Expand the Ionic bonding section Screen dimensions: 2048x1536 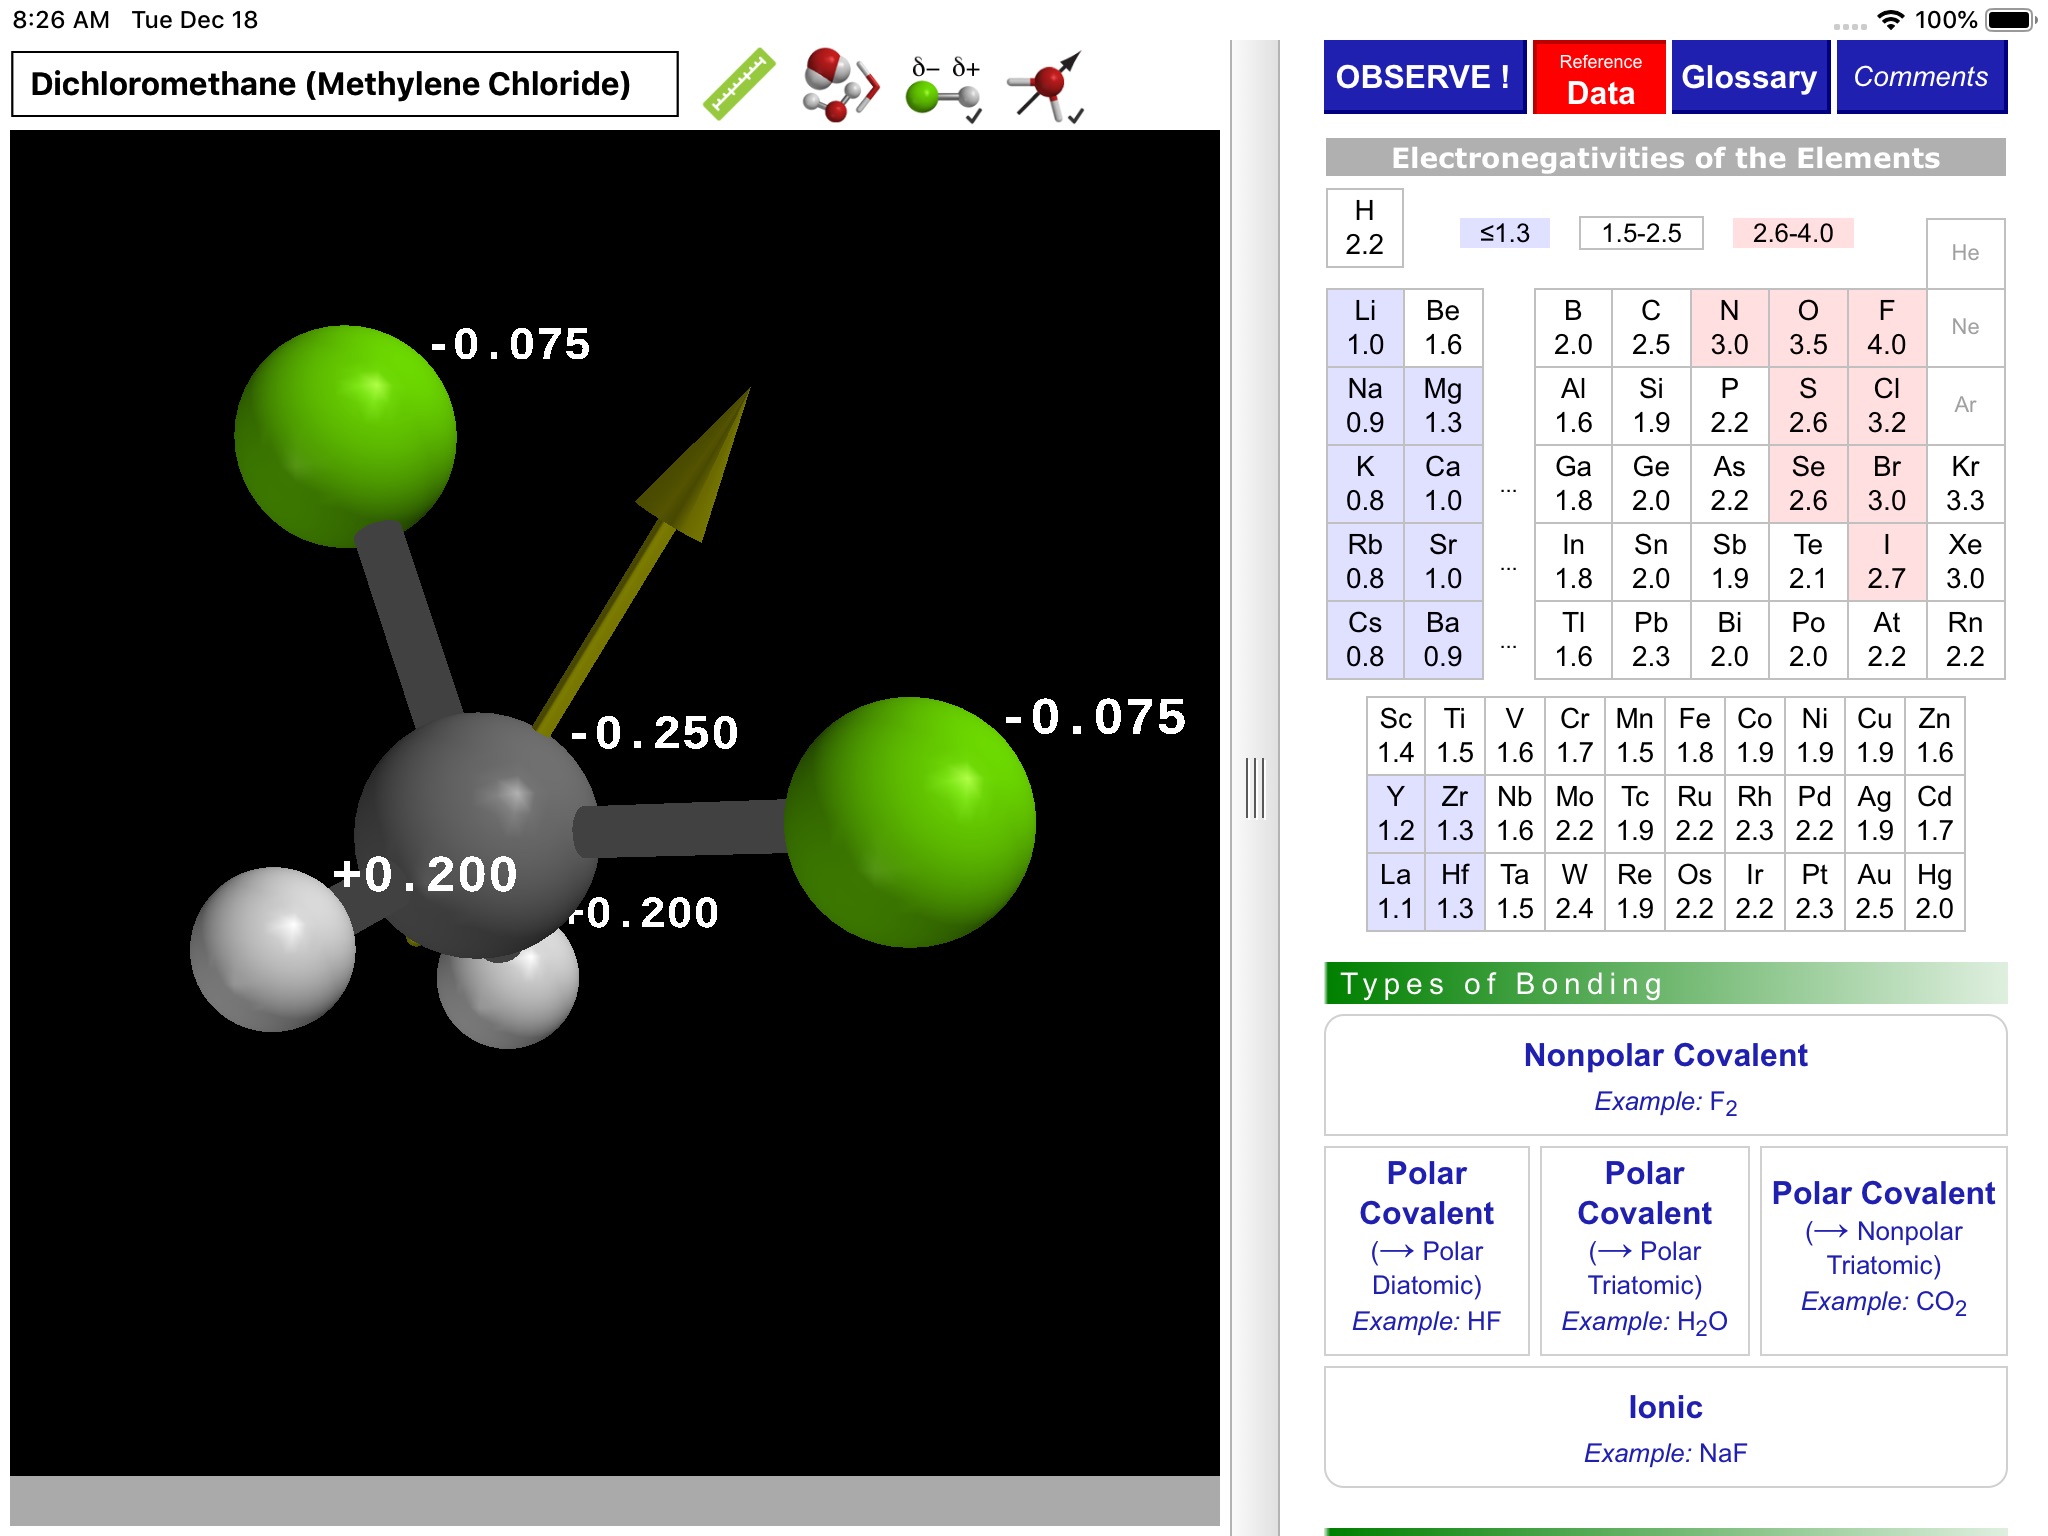coord(1667,1439)
